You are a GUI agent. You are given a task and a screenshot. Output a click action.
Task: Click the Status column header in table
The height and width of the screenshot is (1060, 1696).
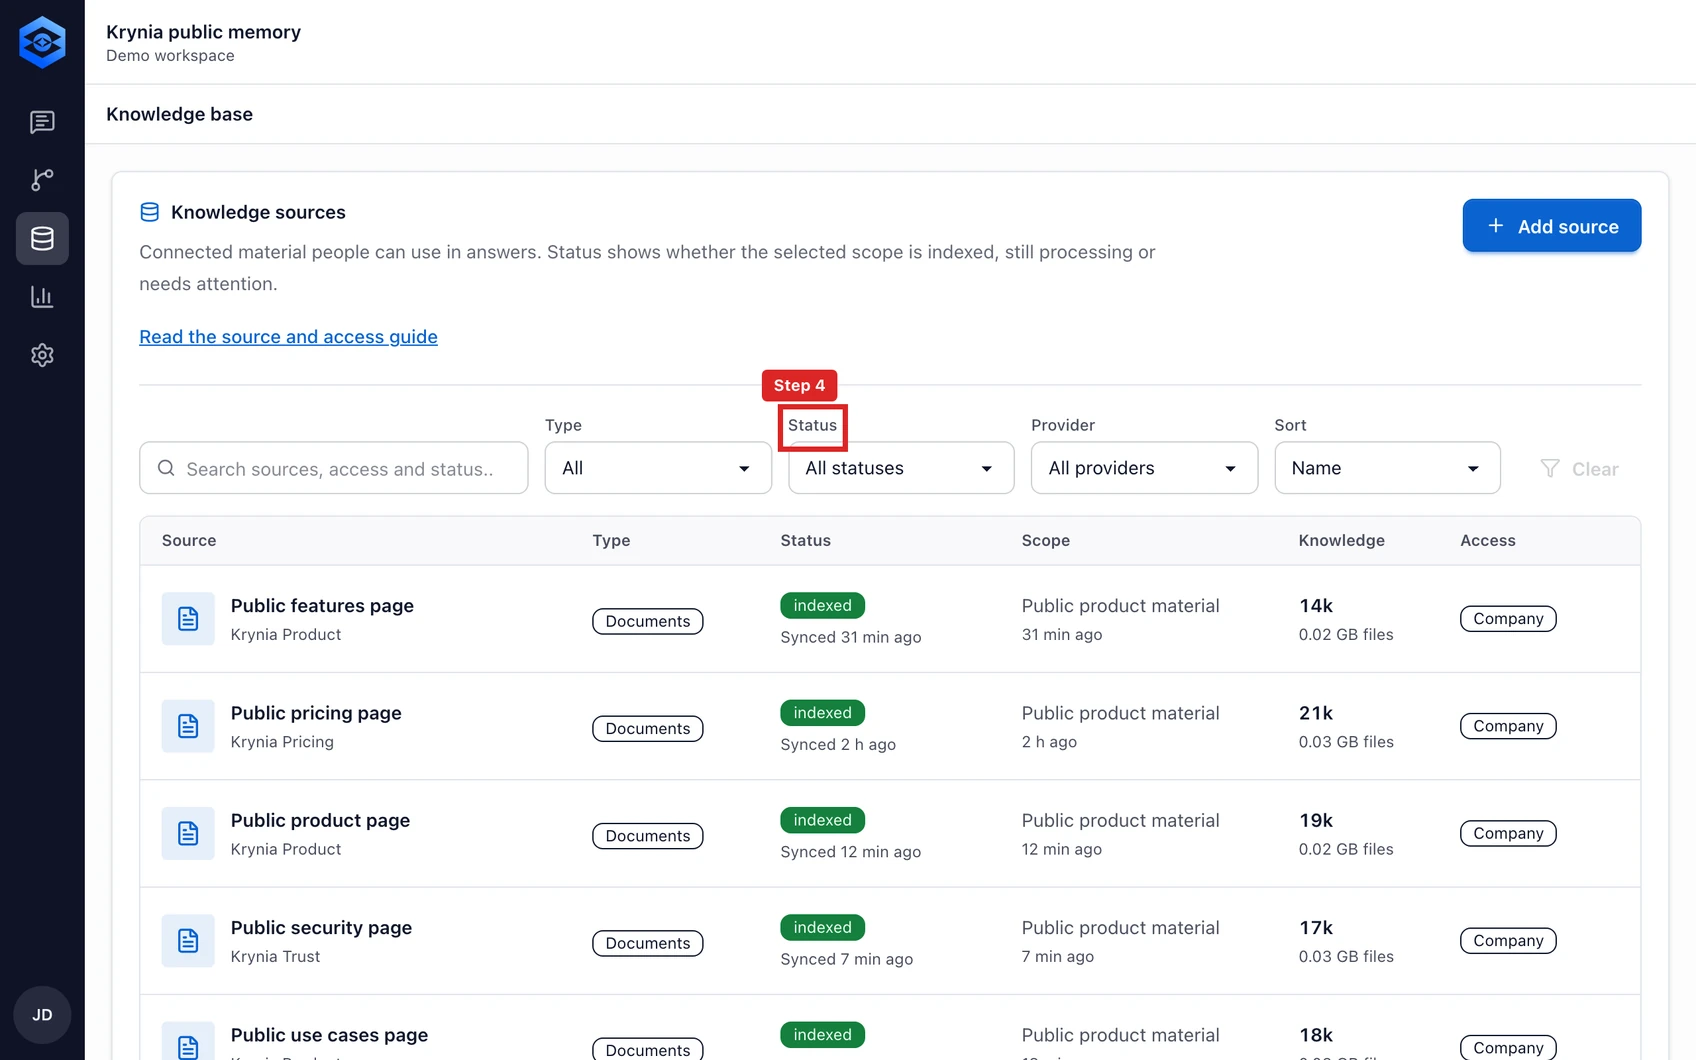point(805,540)
